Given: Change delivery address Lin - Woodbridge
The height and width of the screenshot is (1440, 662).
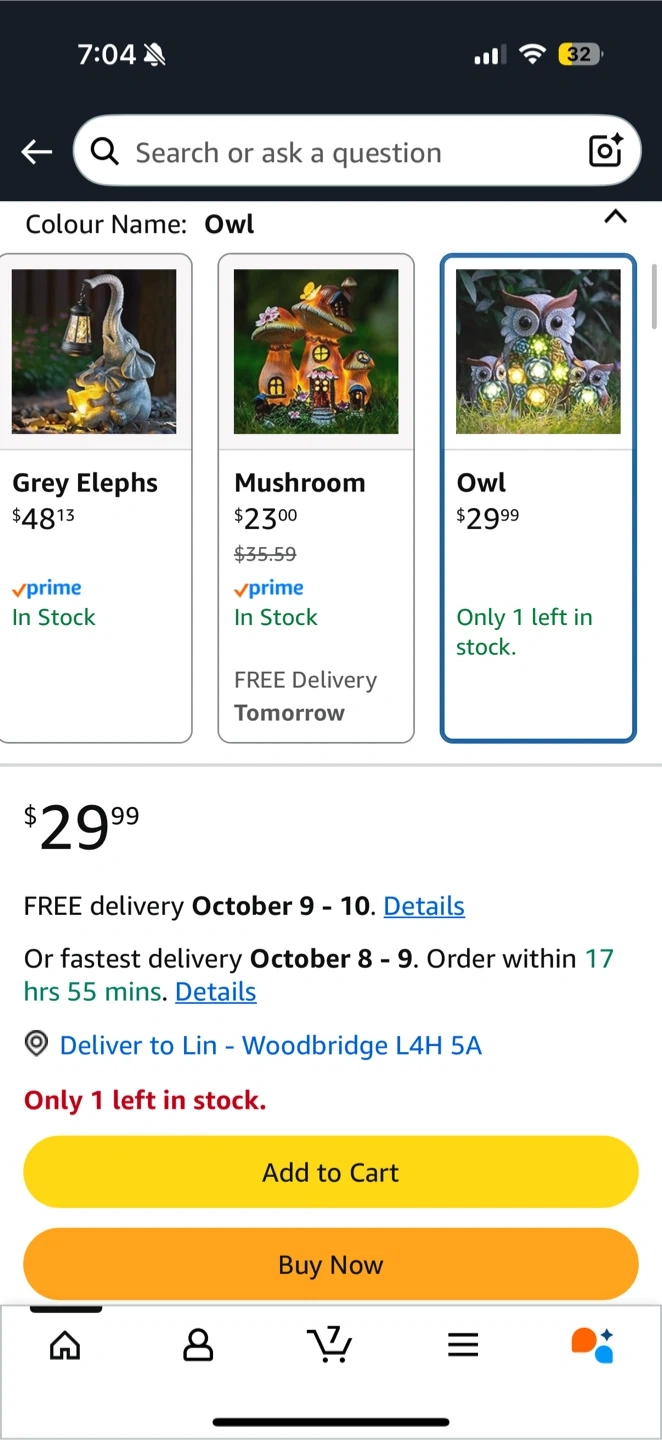Looking at the screenshot, I should (x=270, y=1046).
